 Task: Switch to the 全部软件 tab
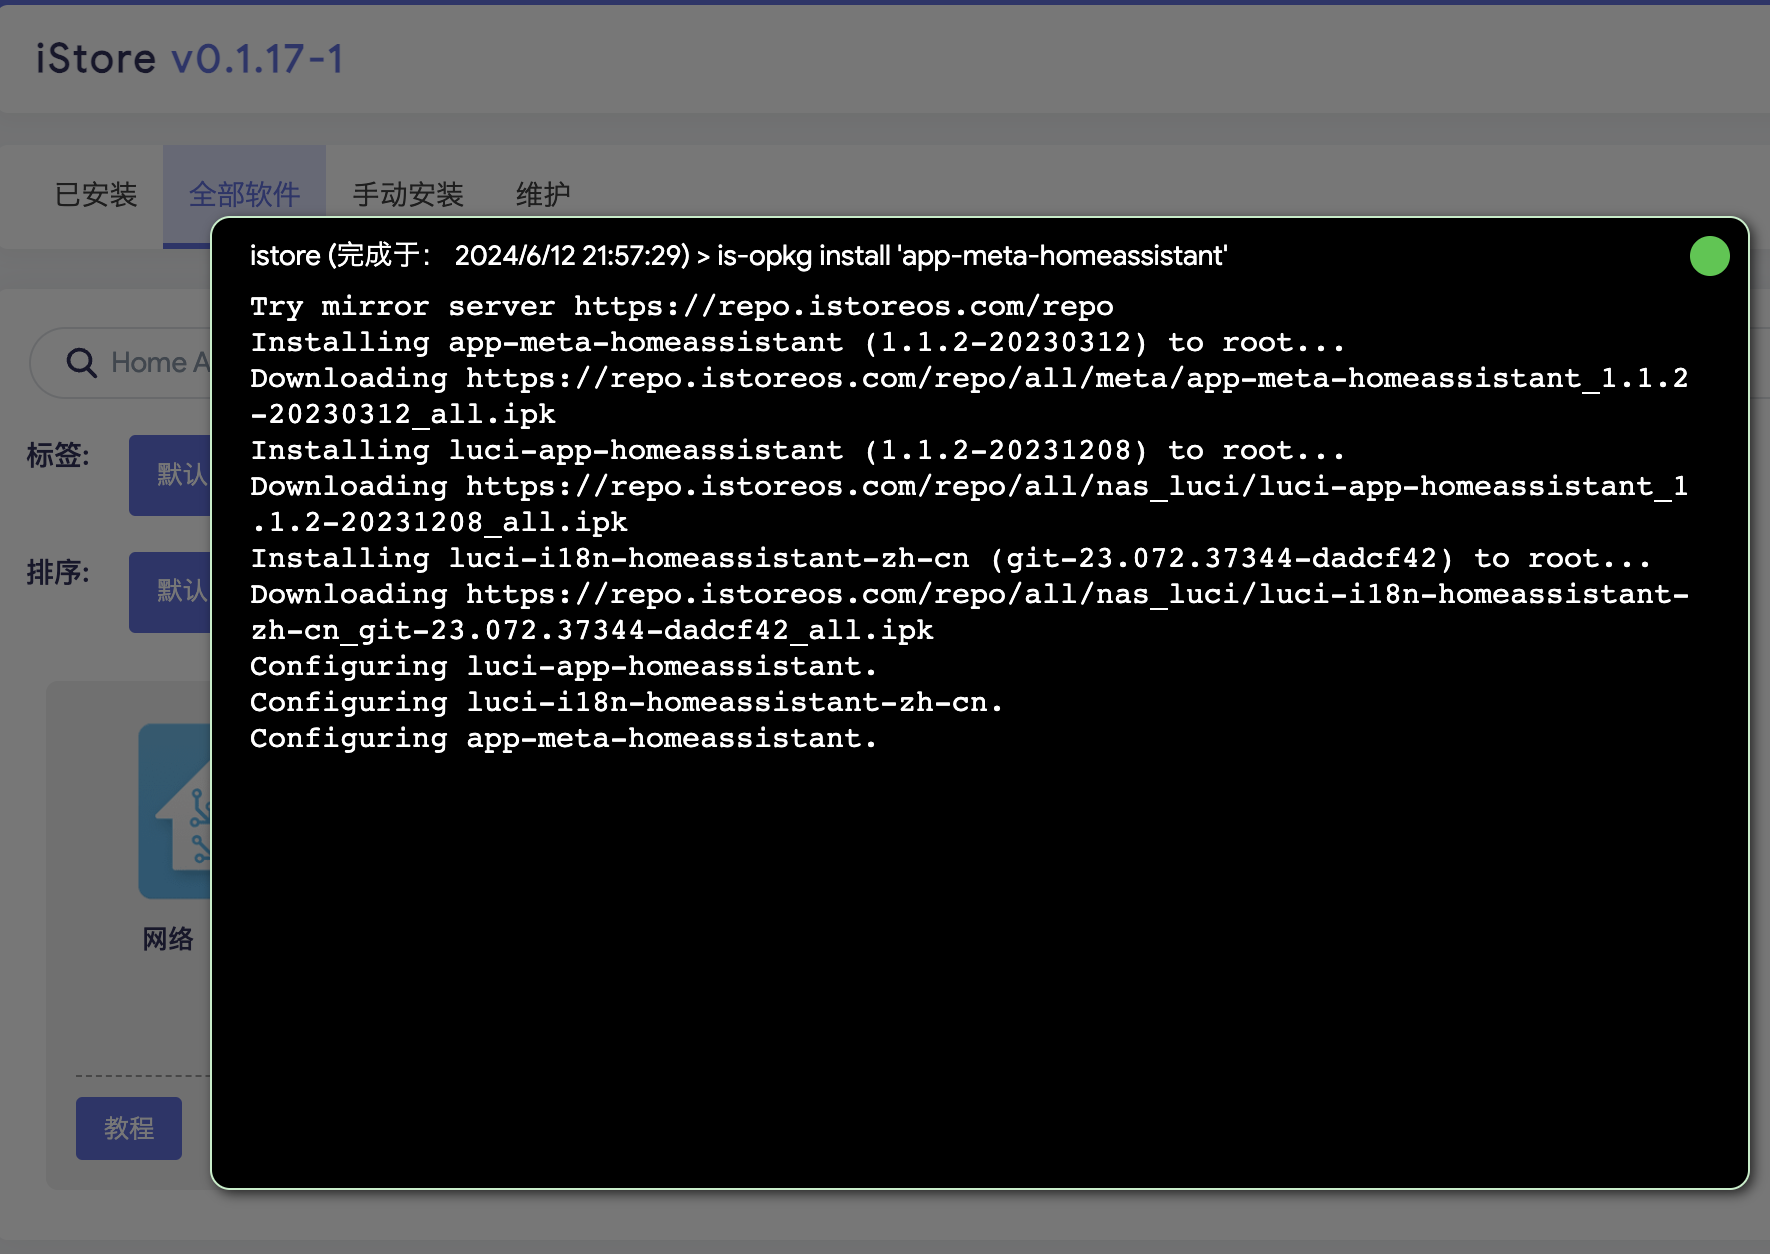coord(244,194)
